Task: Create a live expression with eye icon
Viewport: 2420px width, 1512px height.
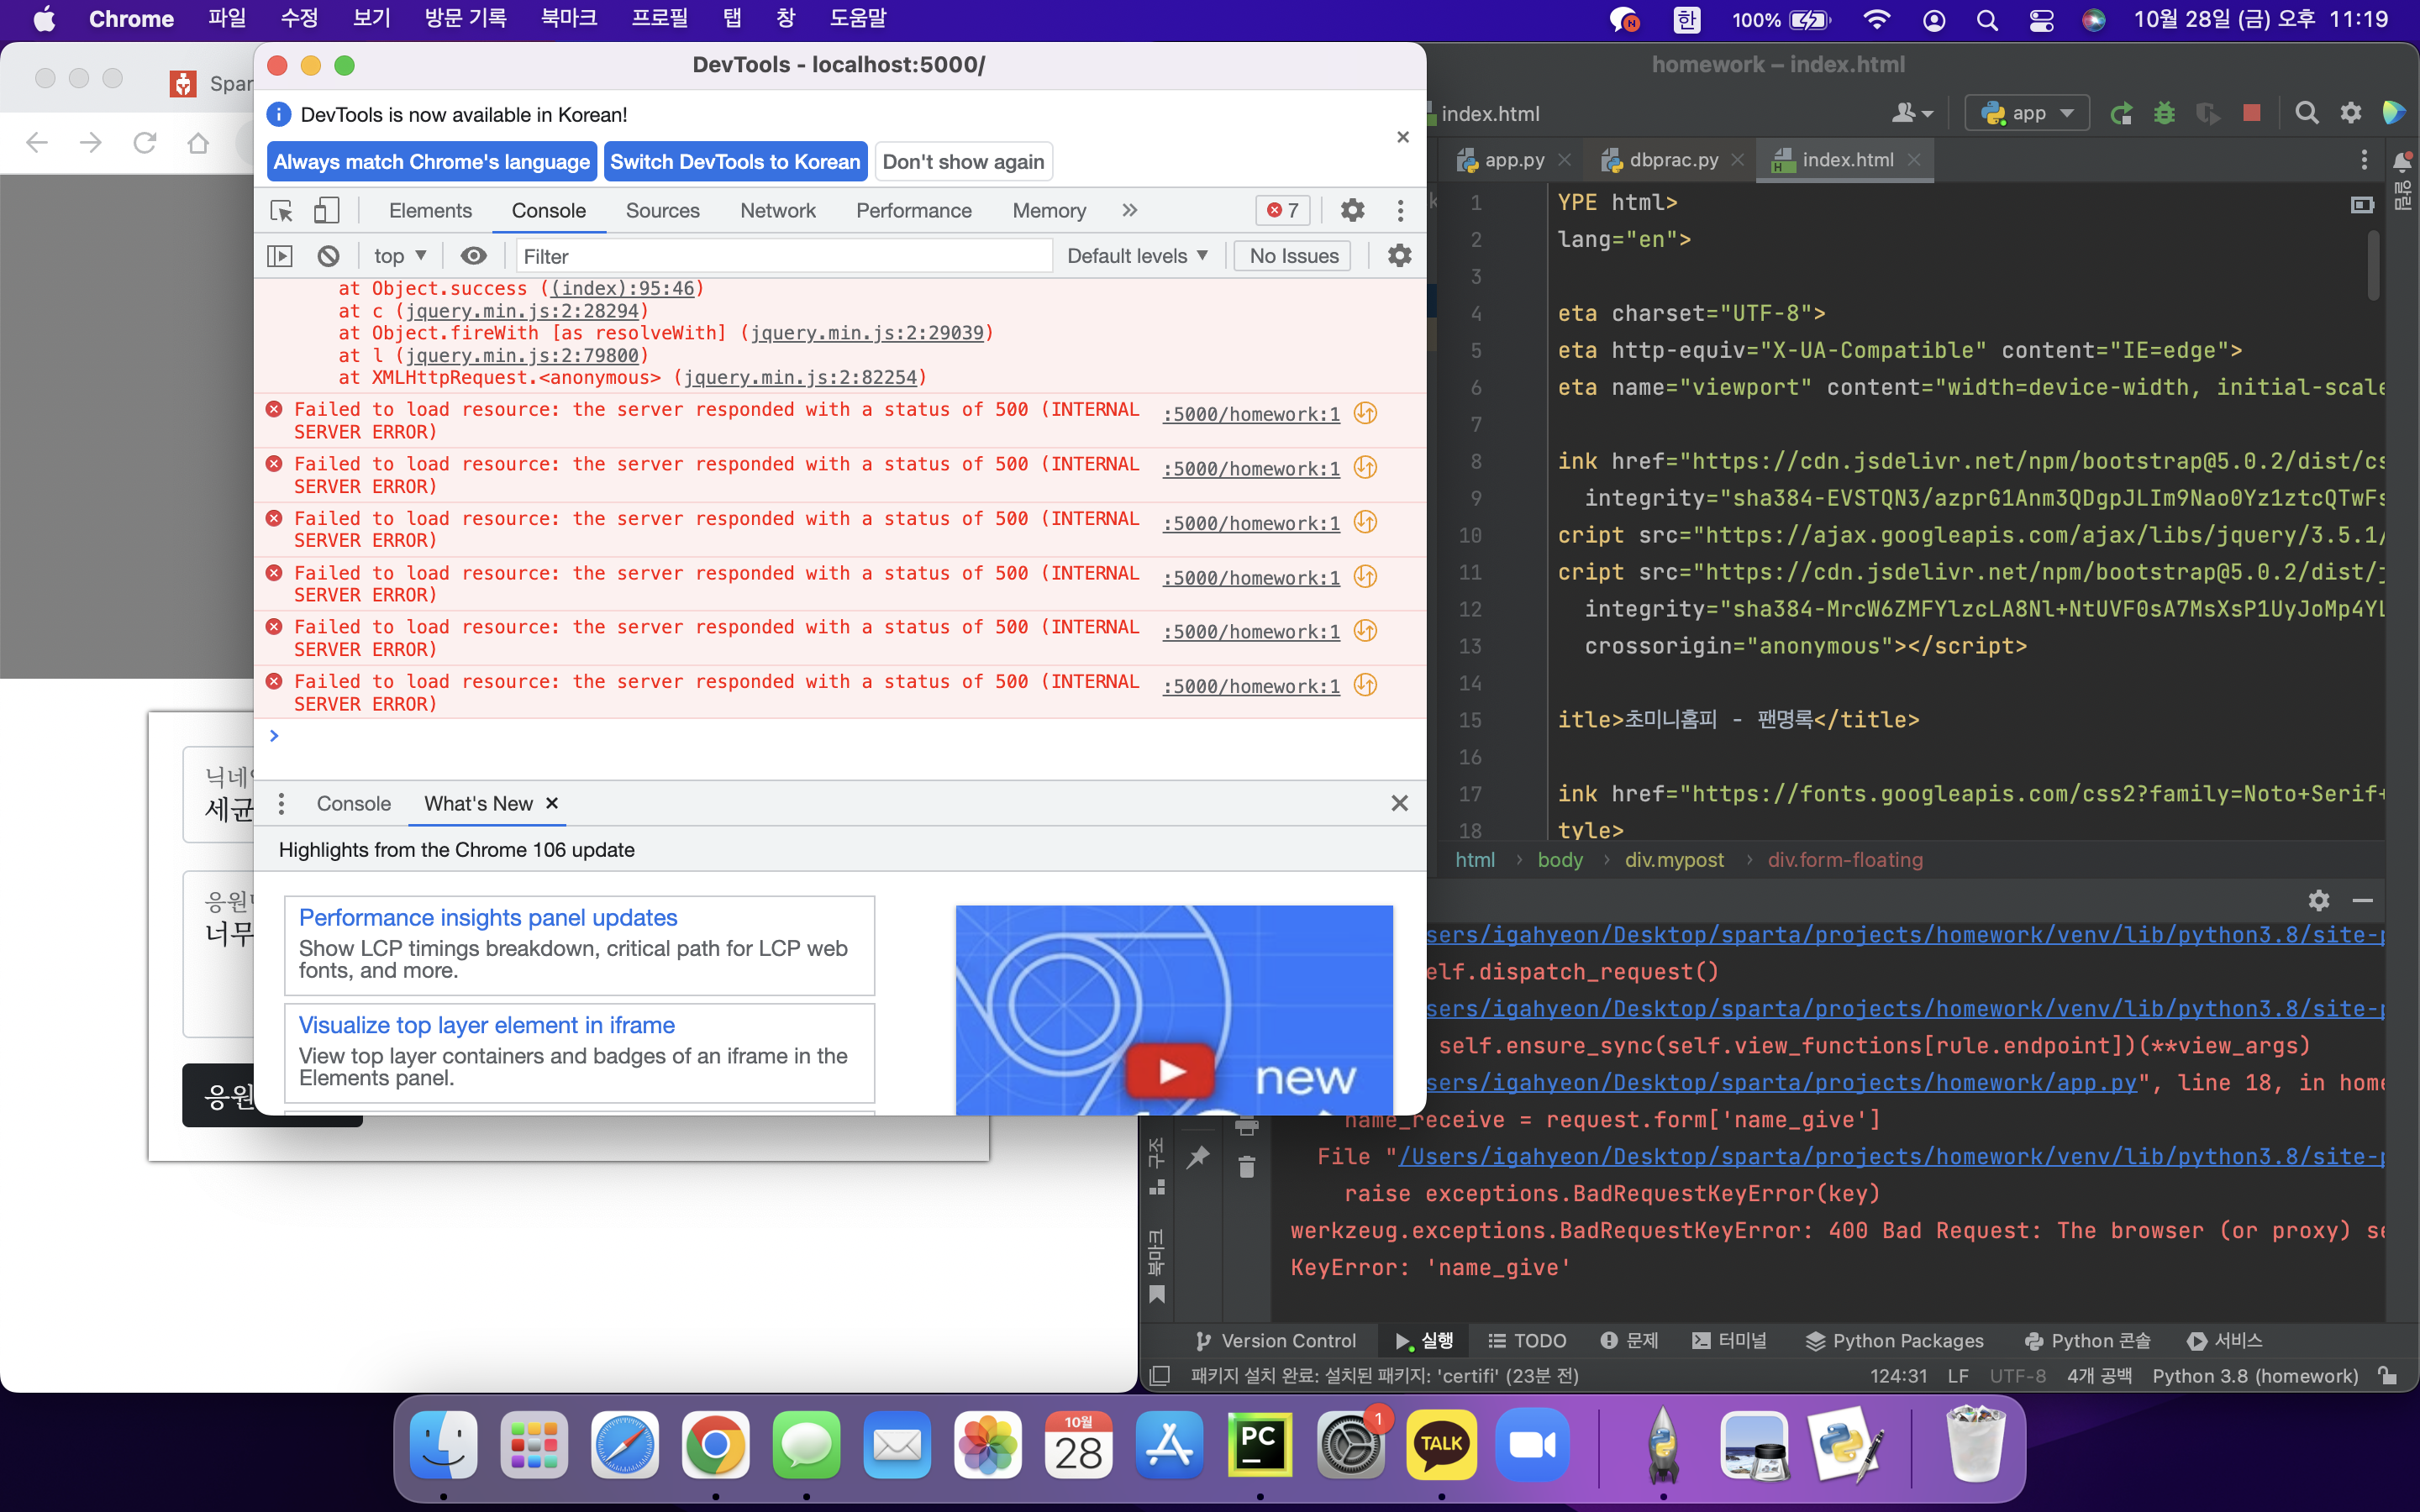Action: 474,256
